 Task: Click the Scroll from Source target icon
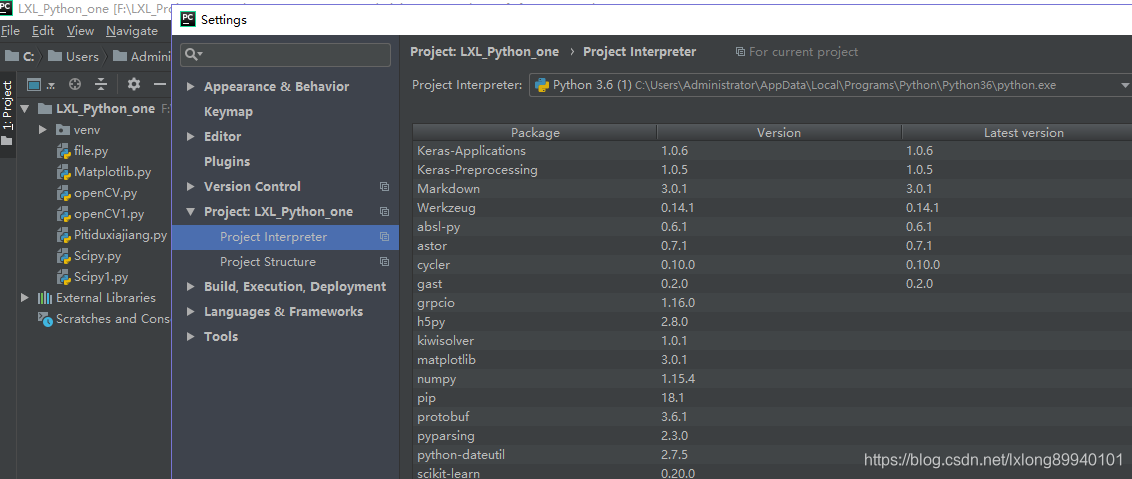coord(75,85)
